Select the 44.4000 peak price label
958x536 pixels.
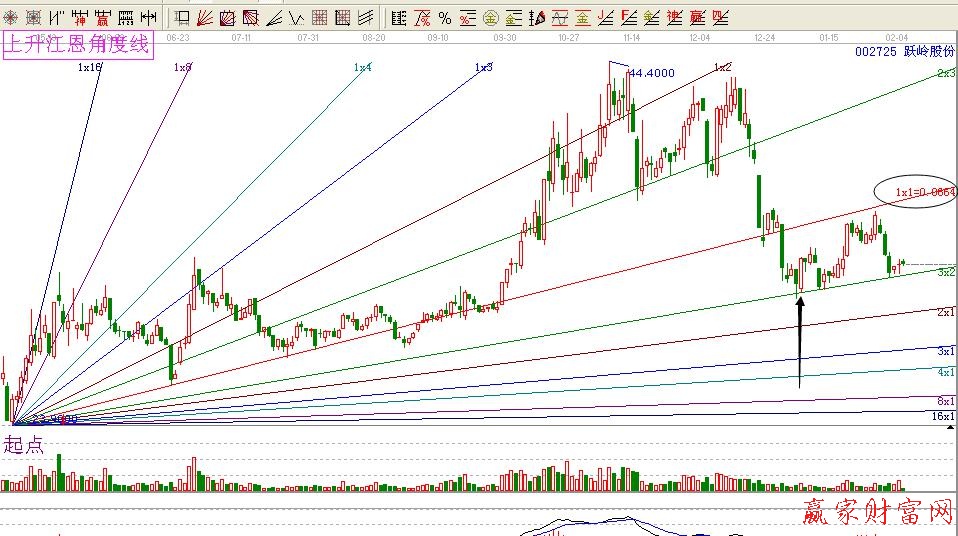point(652,73)
